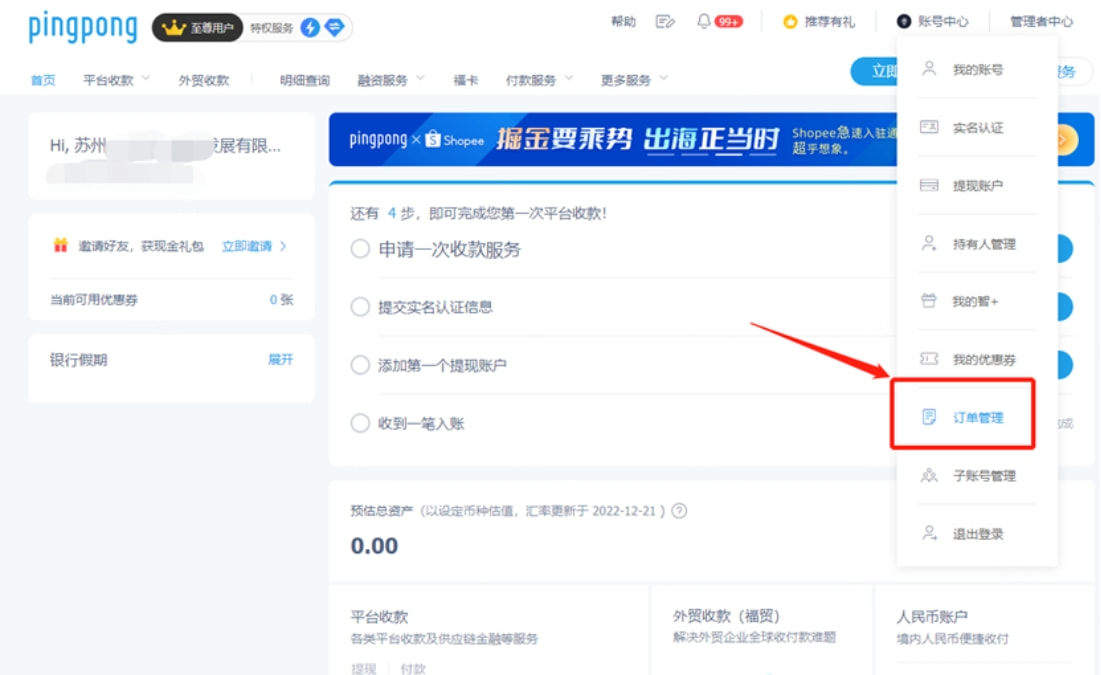Click the feedback note icon beside 帮助

click(x=665, y=21)
